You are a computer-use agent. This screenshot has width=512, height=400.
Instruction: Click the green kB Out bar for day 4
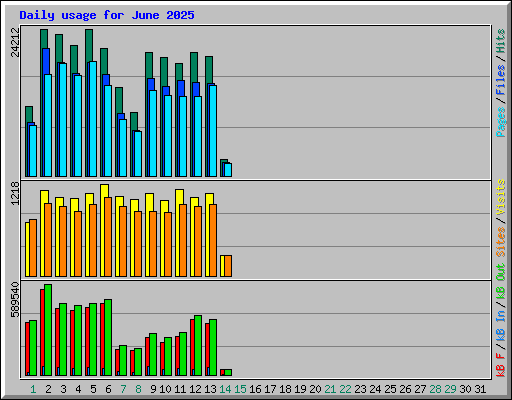point(78,340)
